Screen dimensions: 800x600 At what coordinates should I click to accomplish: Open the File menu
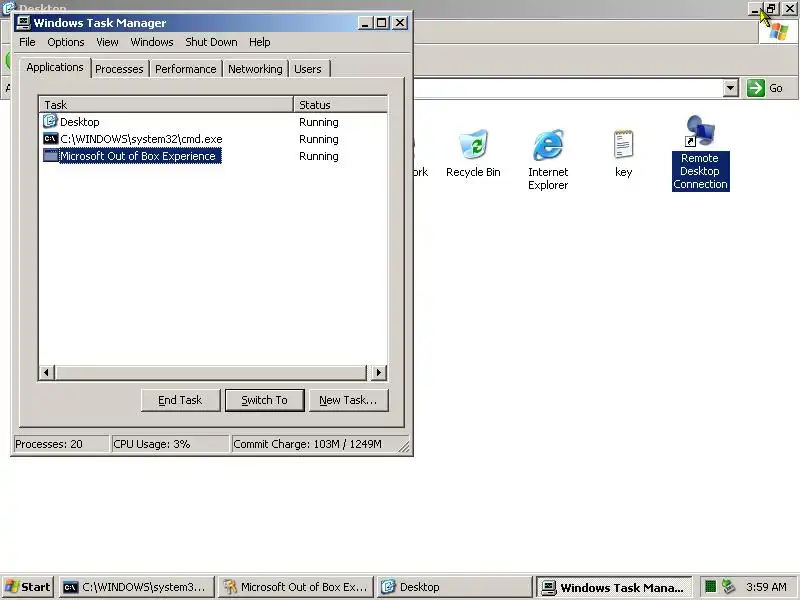tap(27, 42)
